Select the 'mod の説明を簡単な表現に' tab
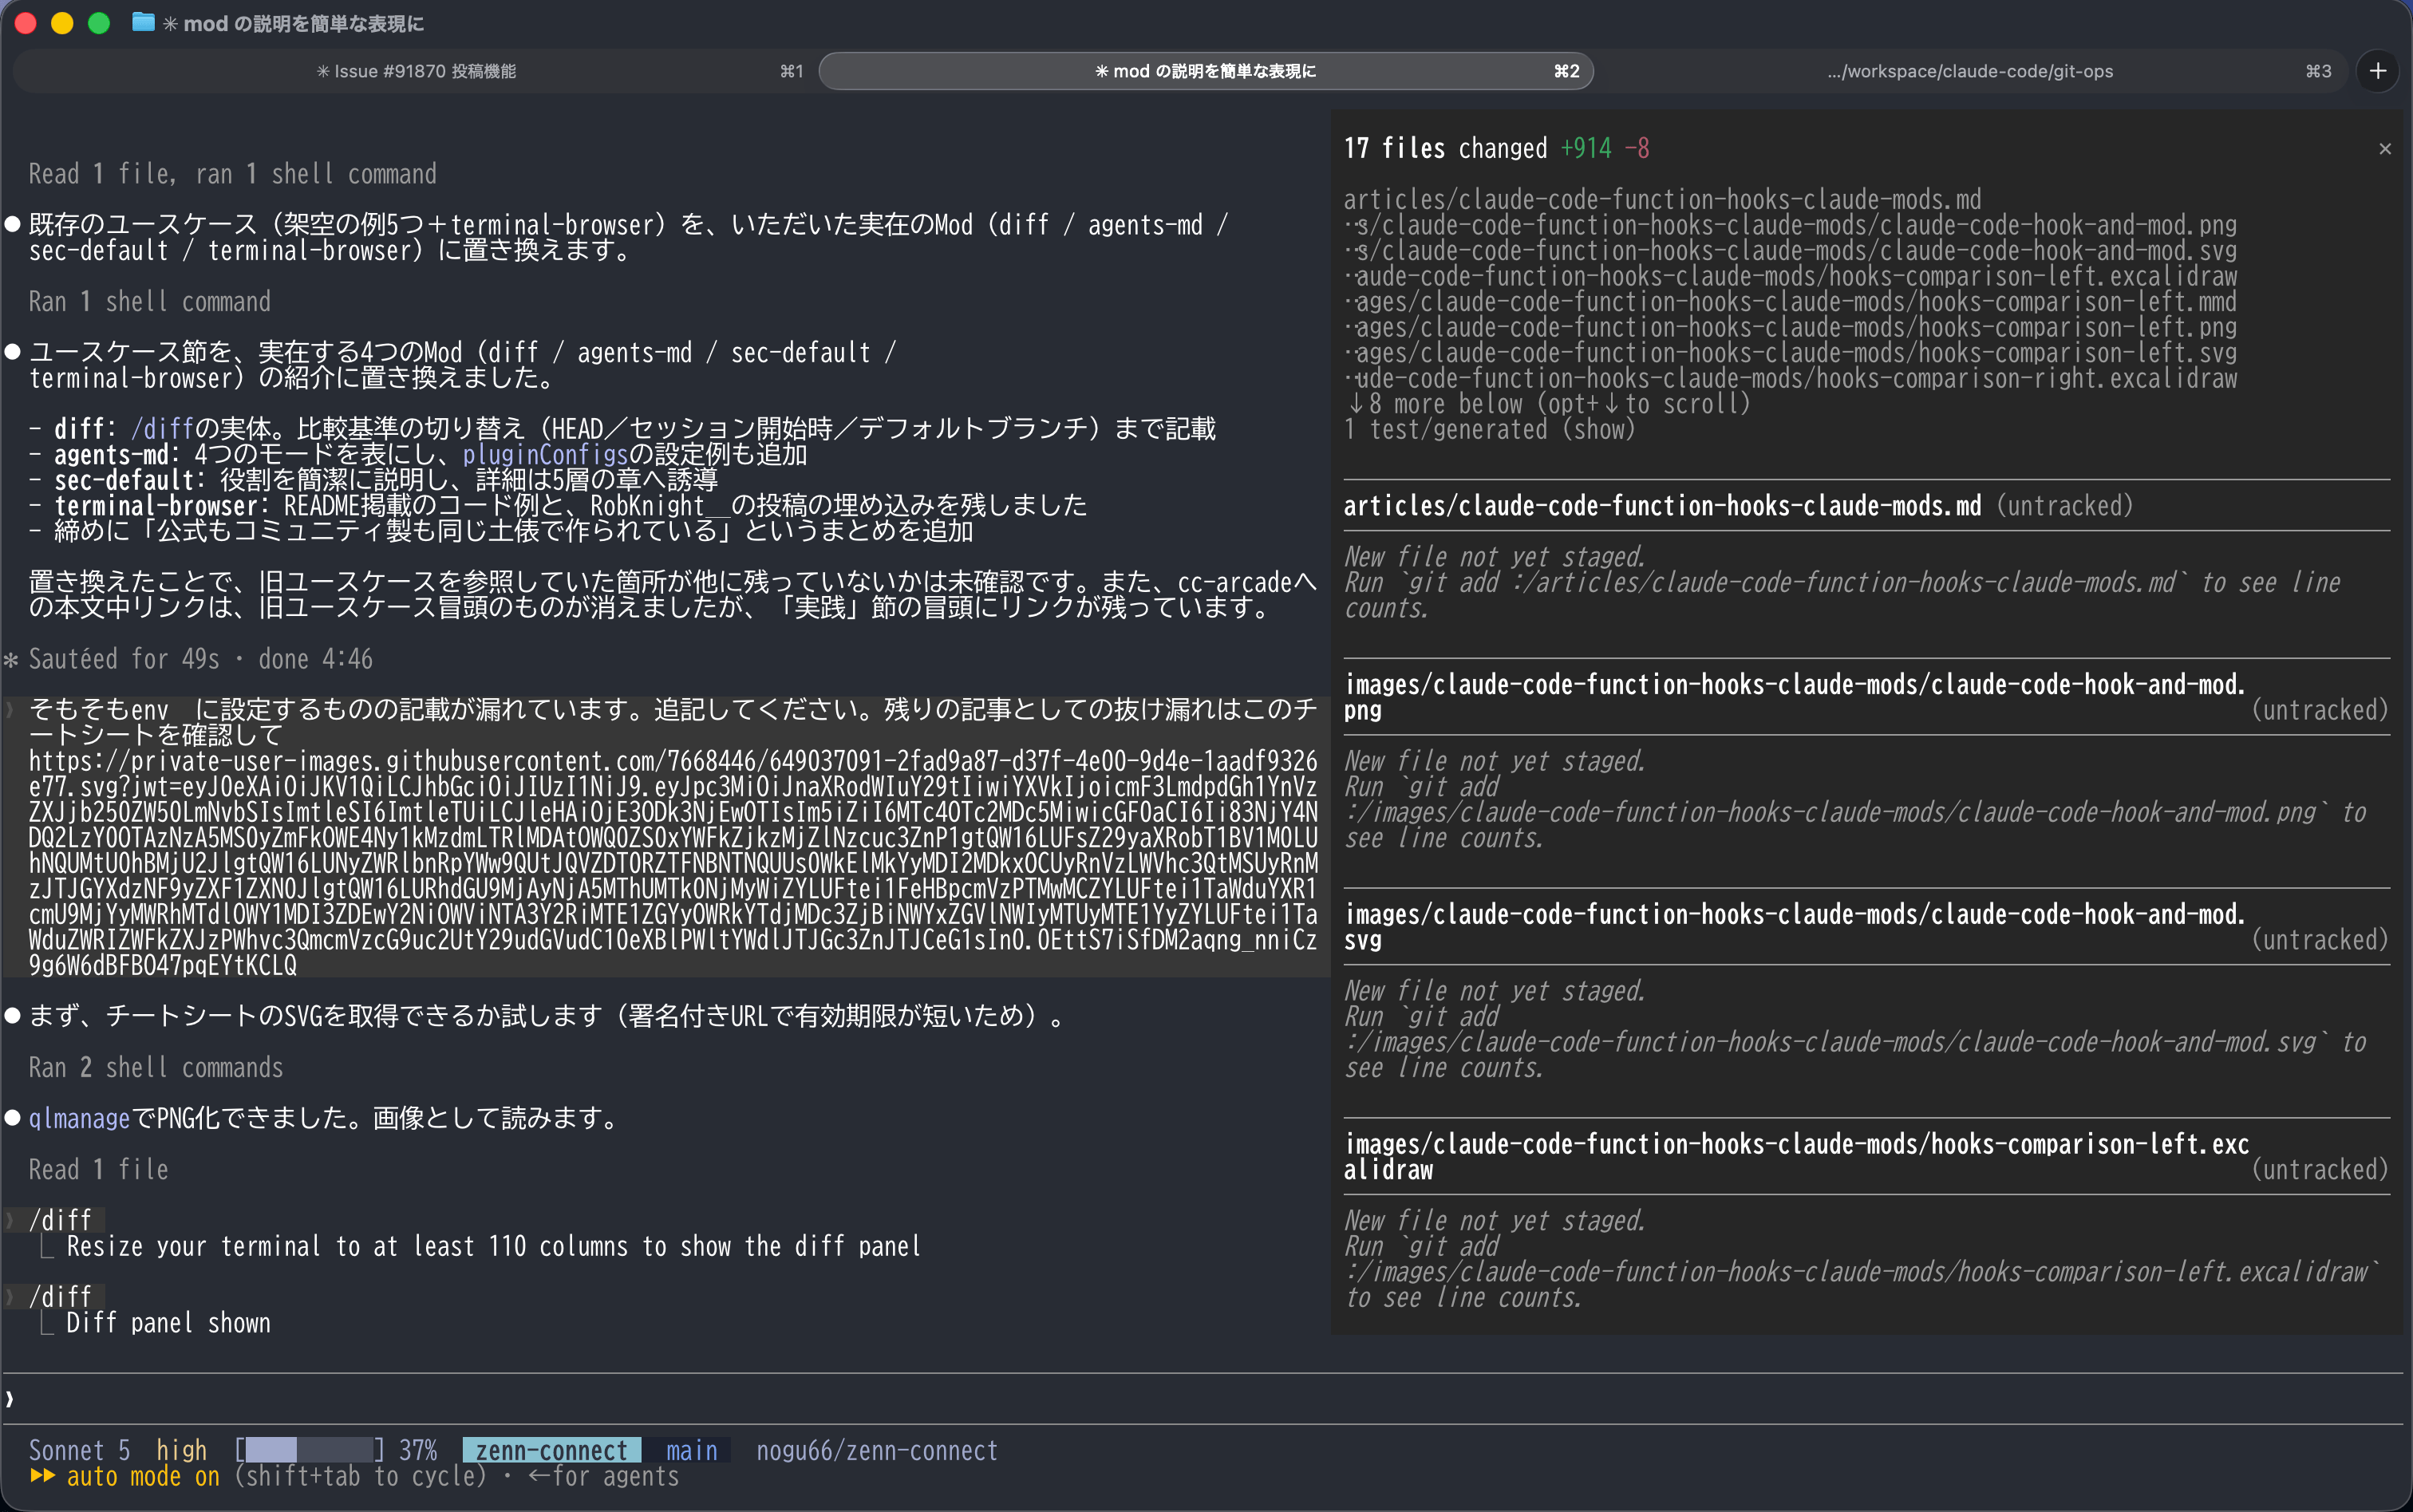Viewport: 2413px width, 1512px height. click(x=1206, y=71)
